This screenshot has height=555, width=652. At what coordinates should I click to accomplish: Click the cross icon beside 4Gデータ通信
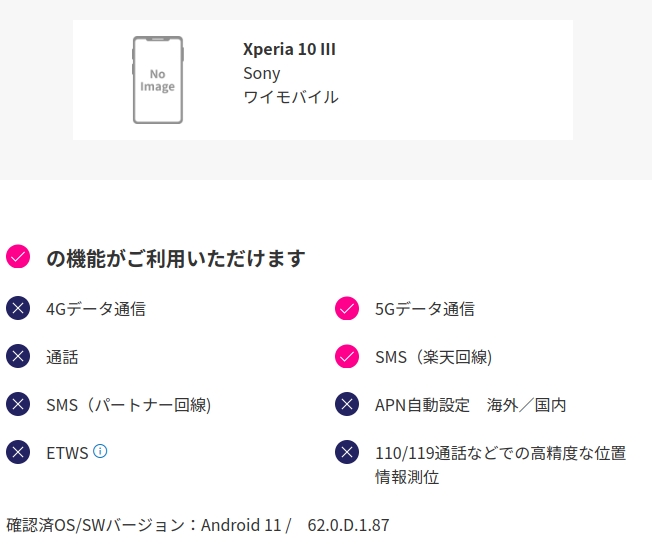coord(18,308)
